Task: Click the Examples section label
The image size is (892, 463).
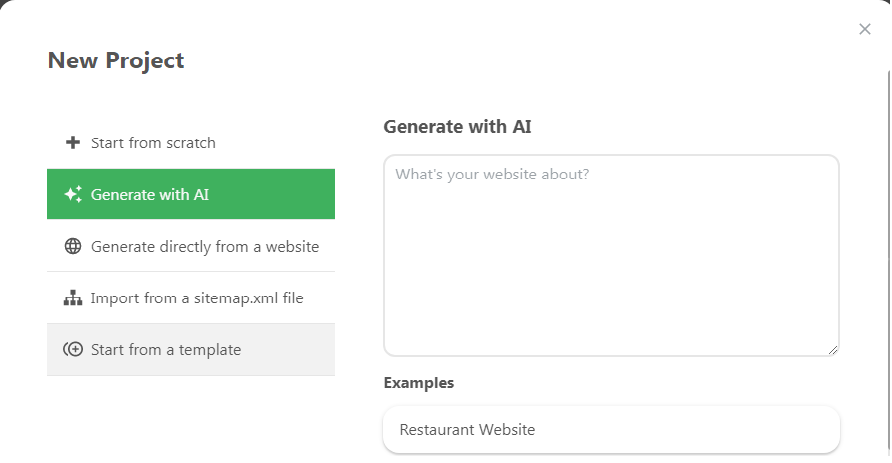Action: (x=418, y=383)
